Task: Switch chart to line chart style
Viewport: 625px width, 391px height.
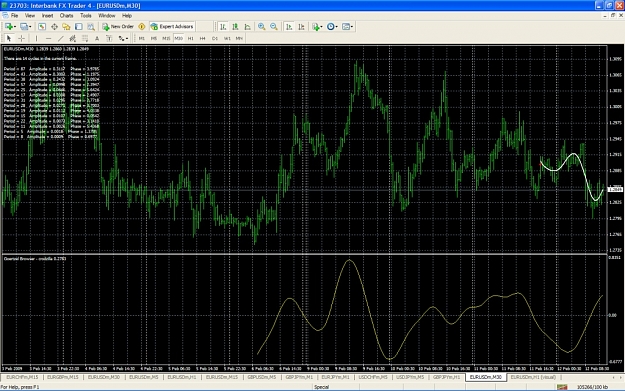Action: 248,27
